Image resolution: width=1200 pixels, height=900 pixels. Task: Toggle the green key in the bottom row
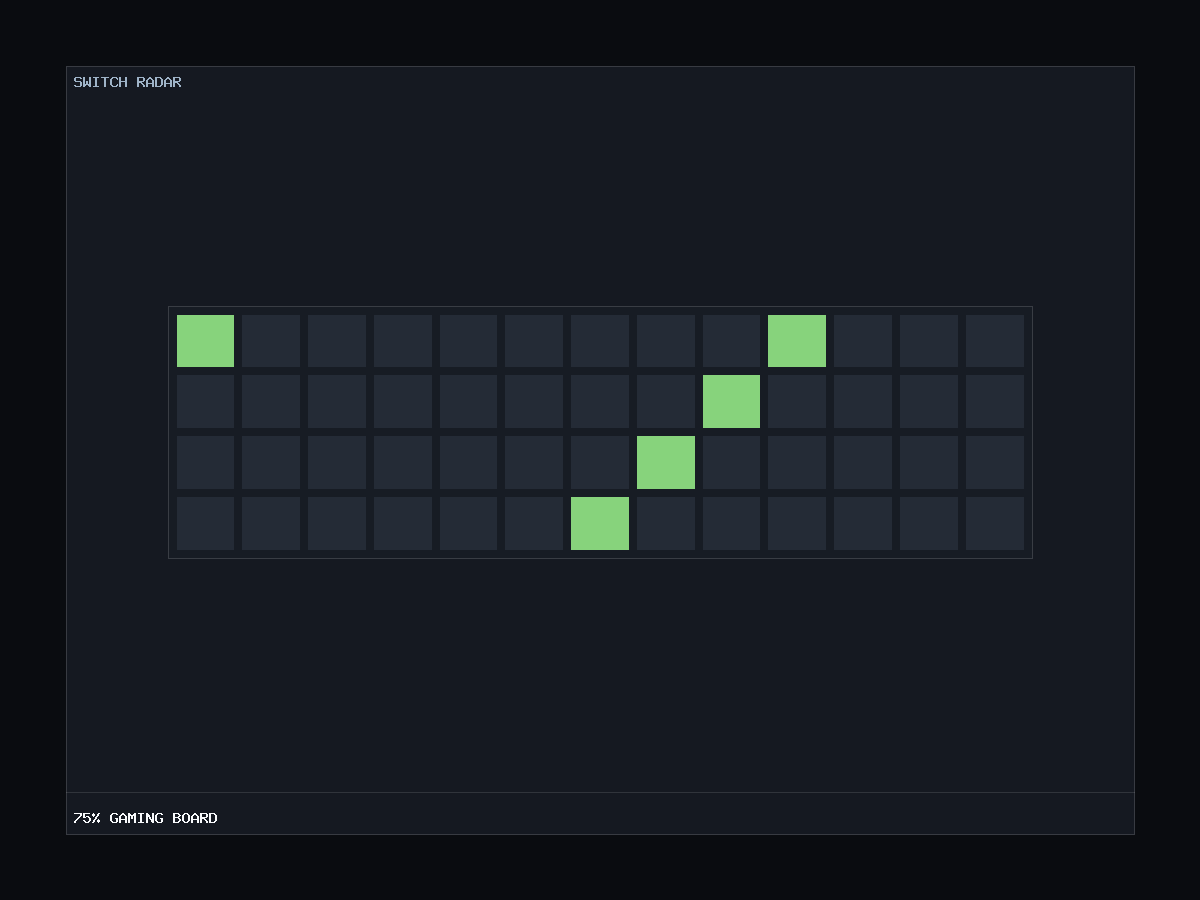[600, 523]
